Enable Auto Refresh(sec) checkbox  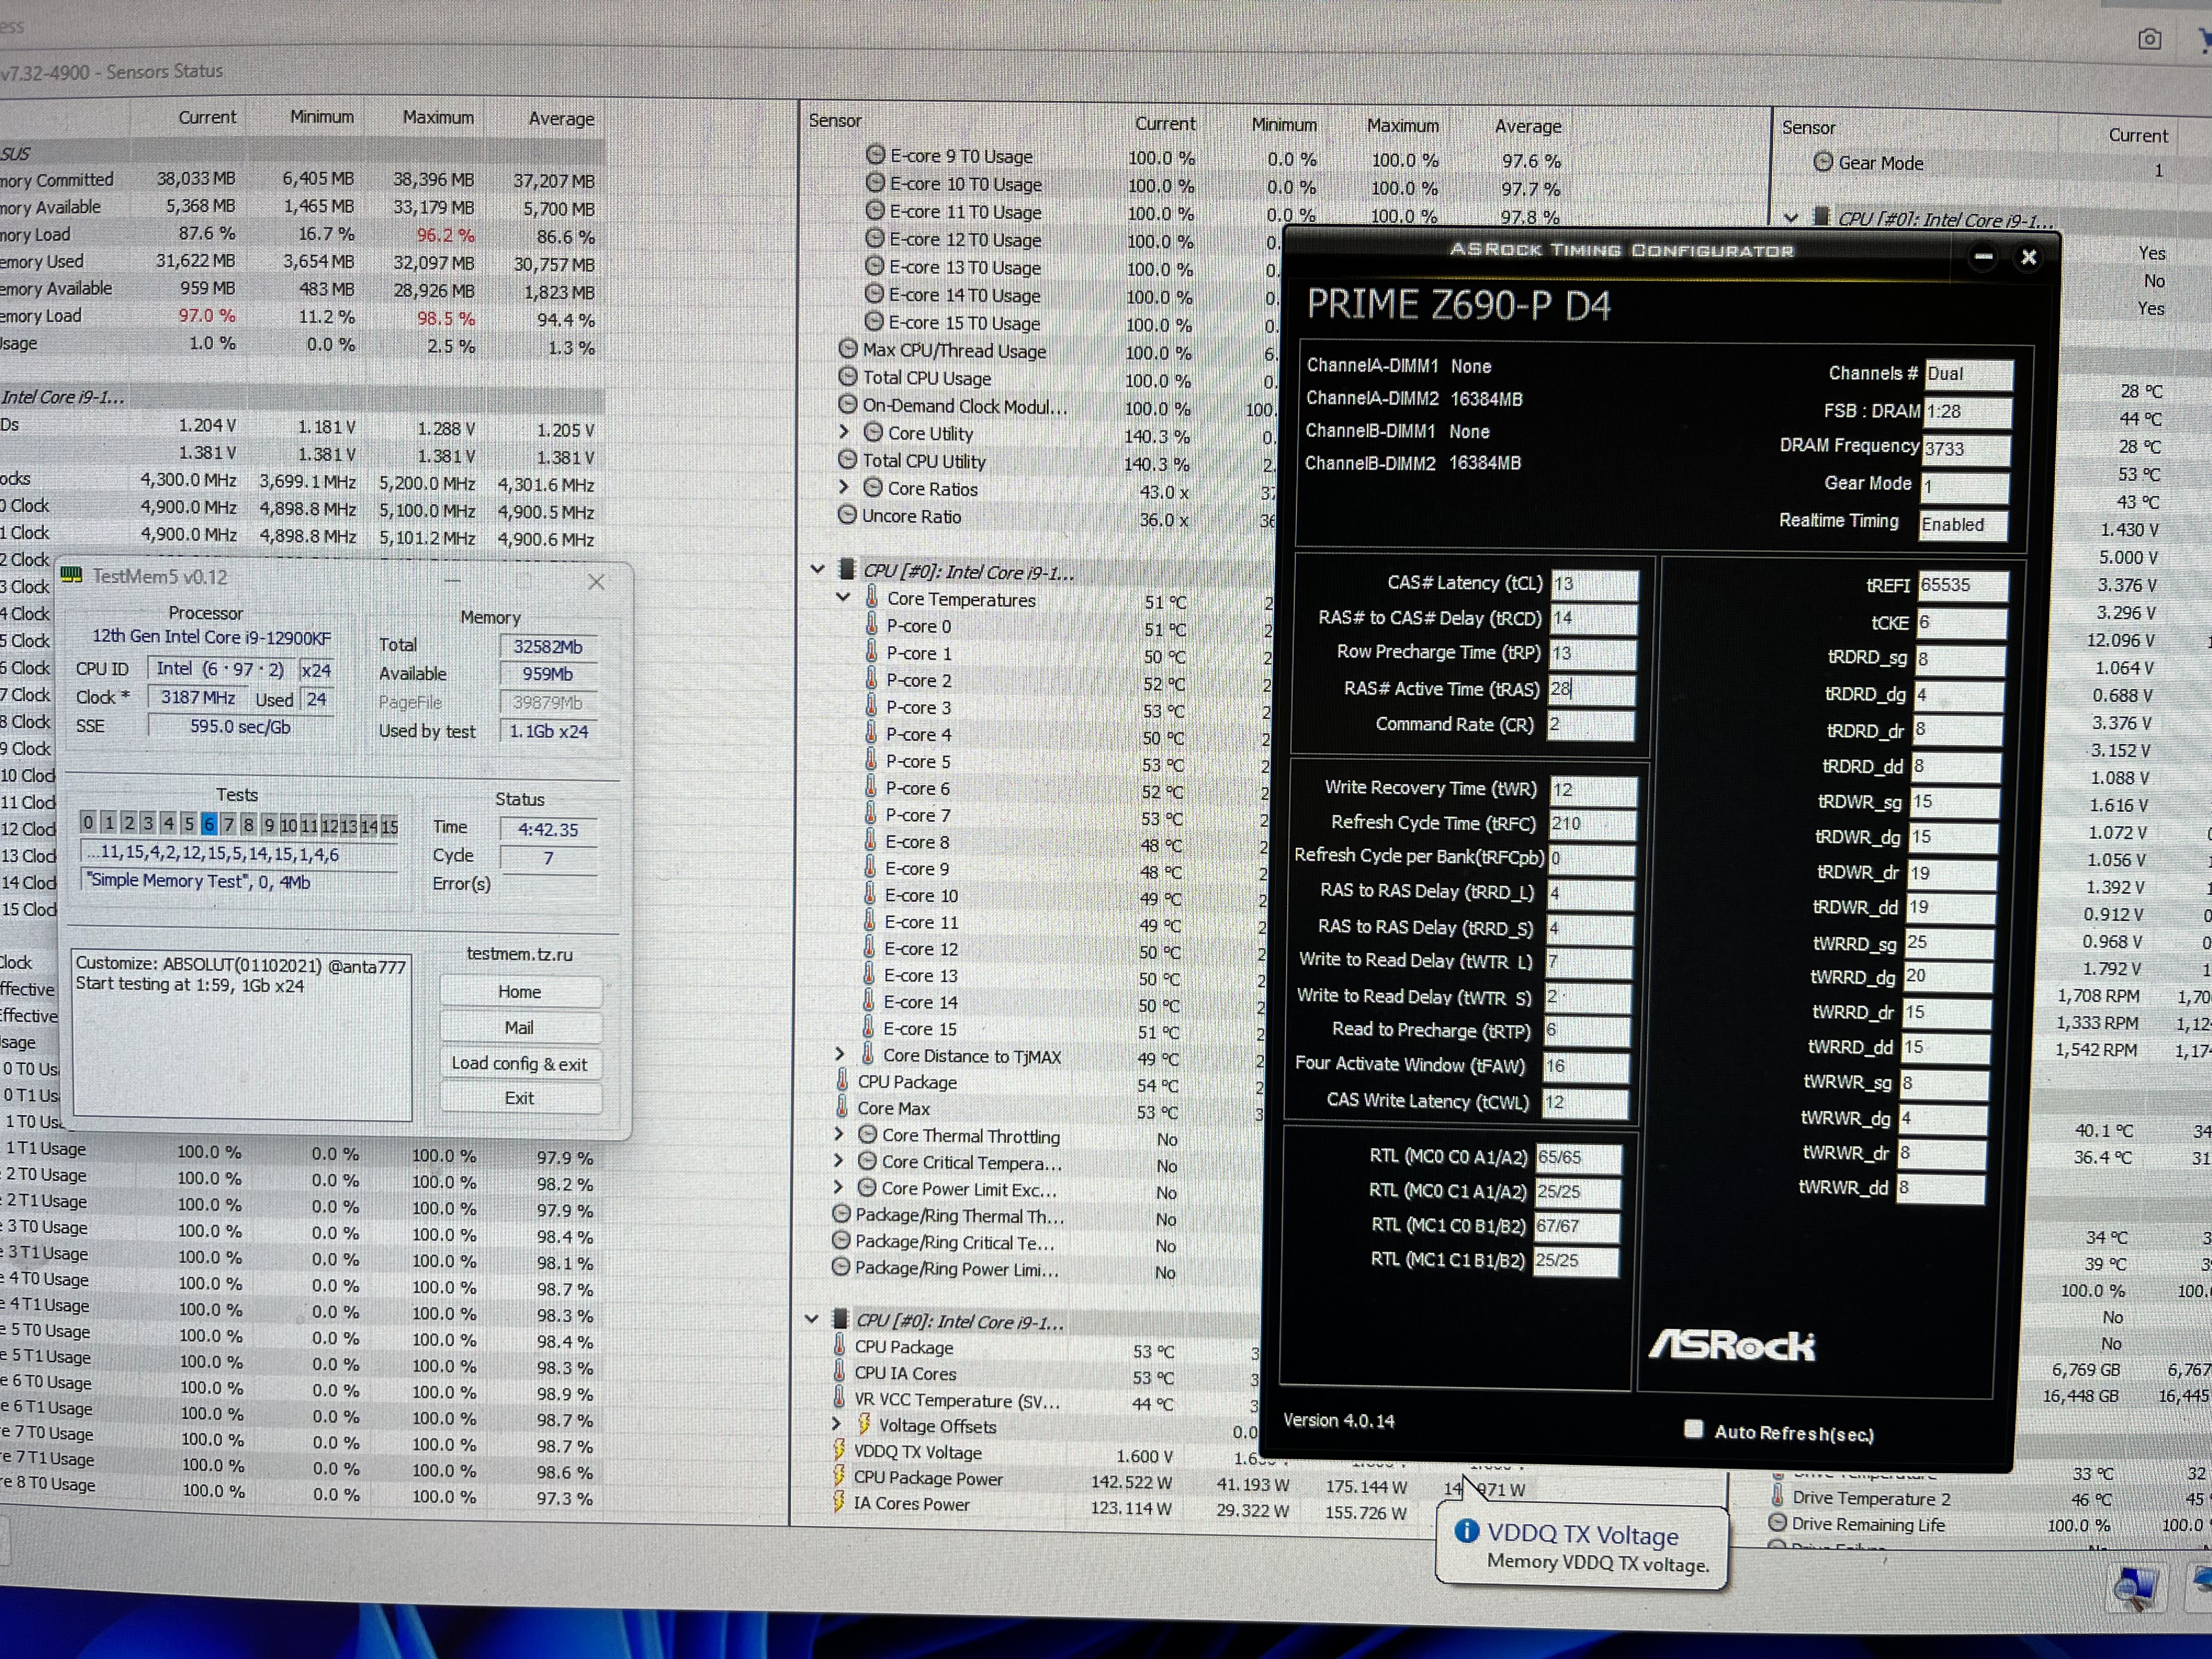pos(1693,1429)
